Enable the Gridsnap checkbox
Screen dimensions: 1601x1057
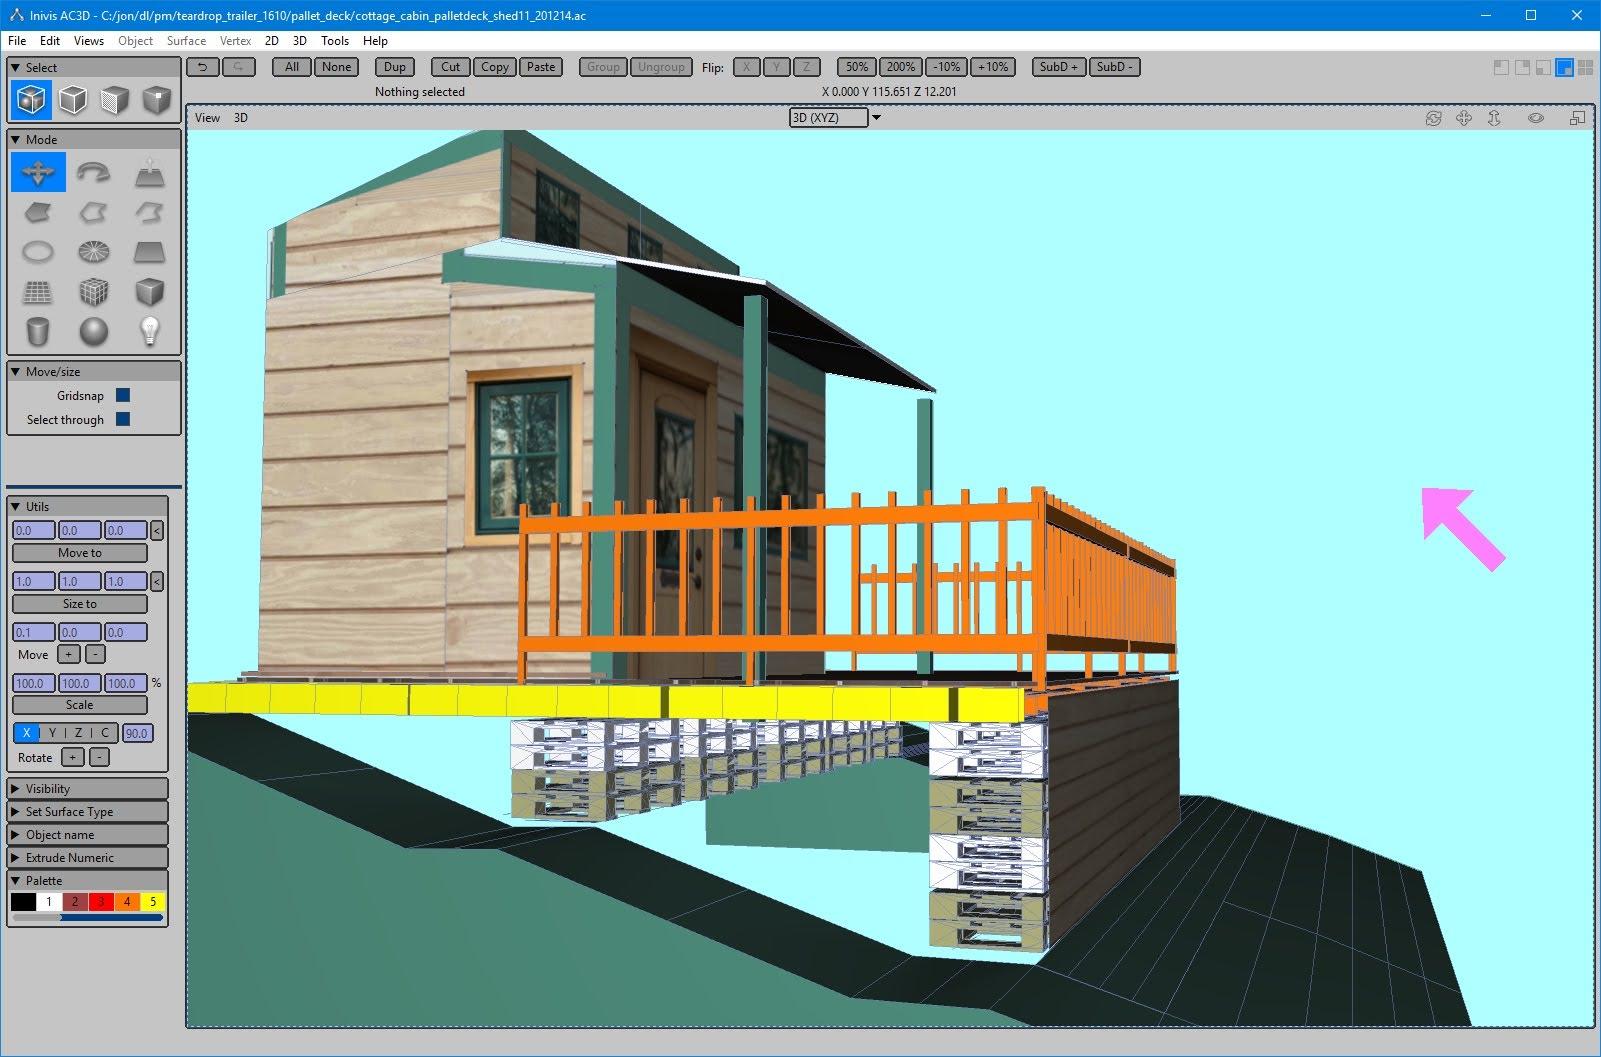pyautogui.click(x=122, y=395)
